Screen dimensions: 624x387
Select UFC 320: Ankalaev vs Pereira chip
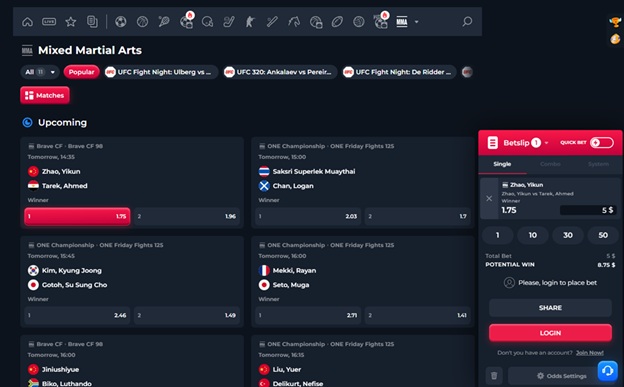pos(280,72)
